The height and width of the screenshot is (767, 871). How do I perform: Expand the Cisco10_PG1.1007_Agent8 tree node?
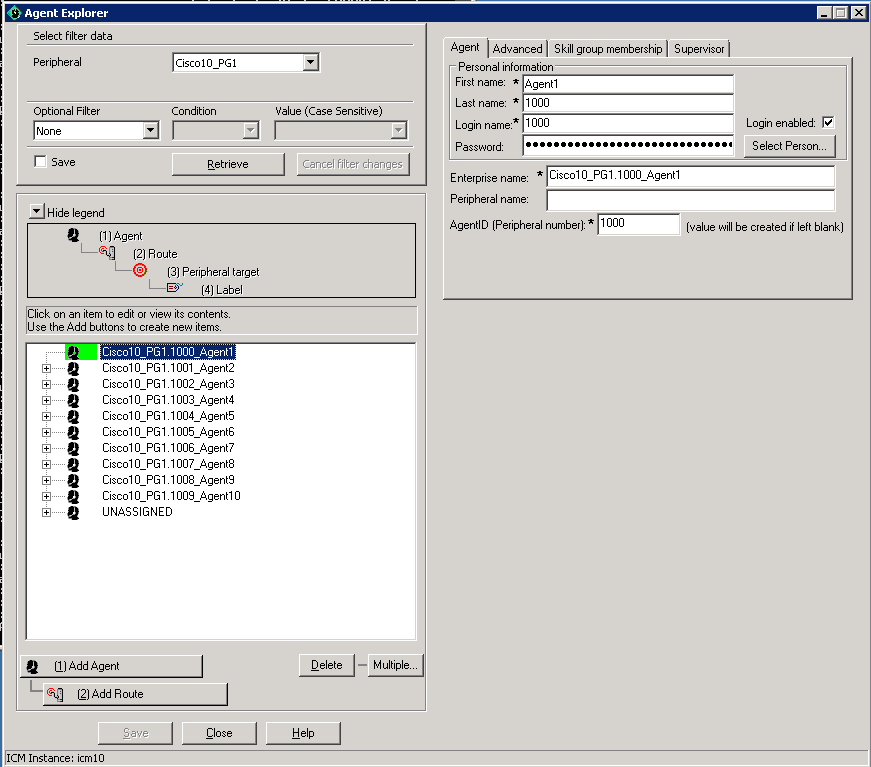pos(47,464)
